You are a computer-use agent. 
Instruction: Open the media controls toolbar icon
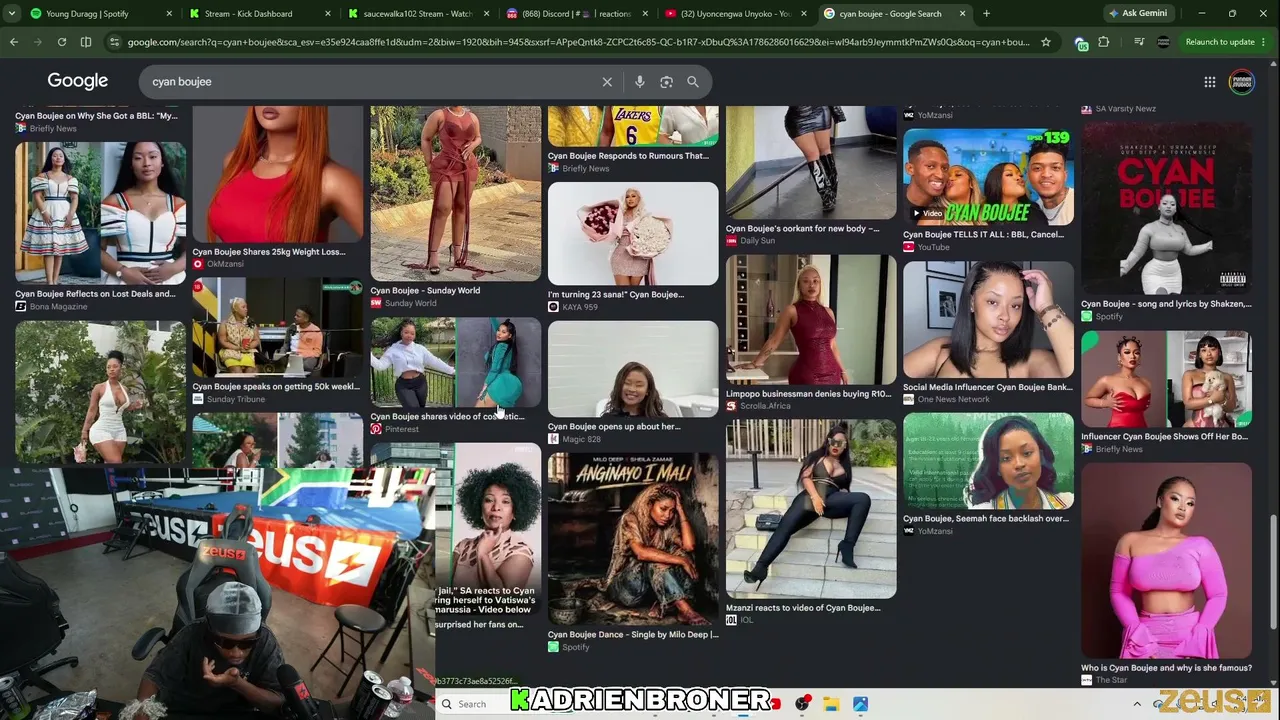click(1139, 42)
